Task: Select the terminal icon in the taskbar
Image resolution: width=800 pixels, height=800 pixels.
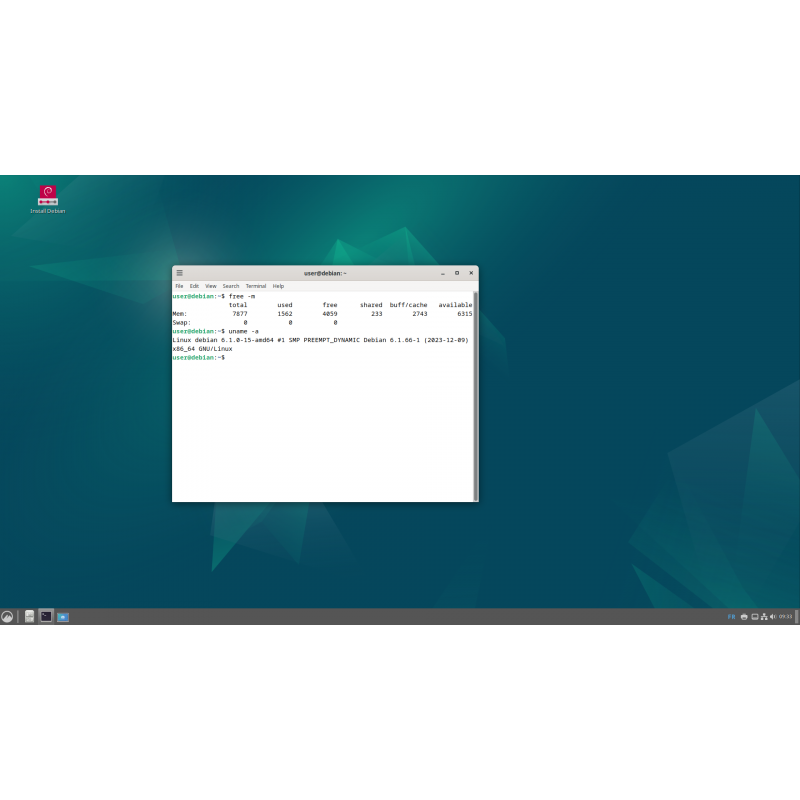Action: pos(46,616)
